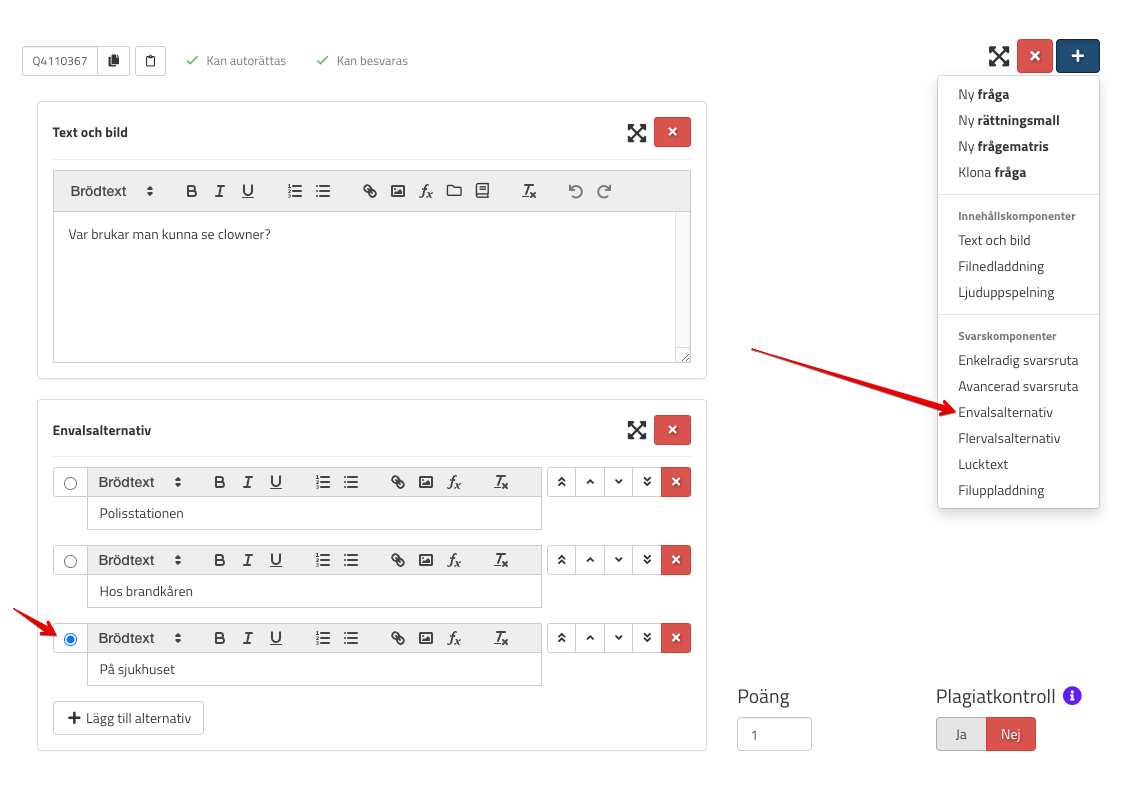1125x789 pixels.
Task: Click the Poäng points input field
Action: 774,734
